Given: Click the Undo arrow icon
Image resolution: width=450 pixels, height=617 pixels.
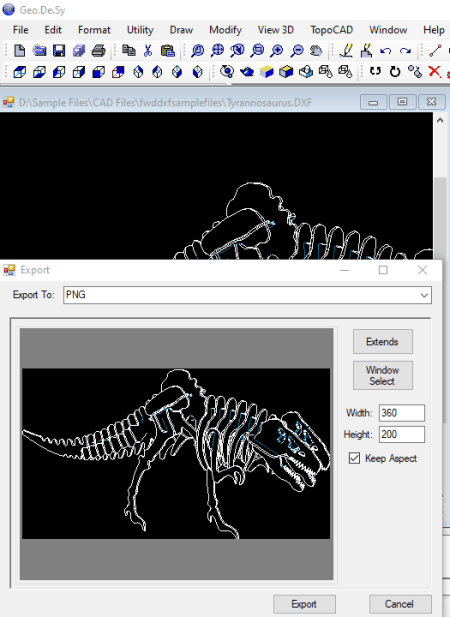Looking at the screenshot, I should [385, 51].
